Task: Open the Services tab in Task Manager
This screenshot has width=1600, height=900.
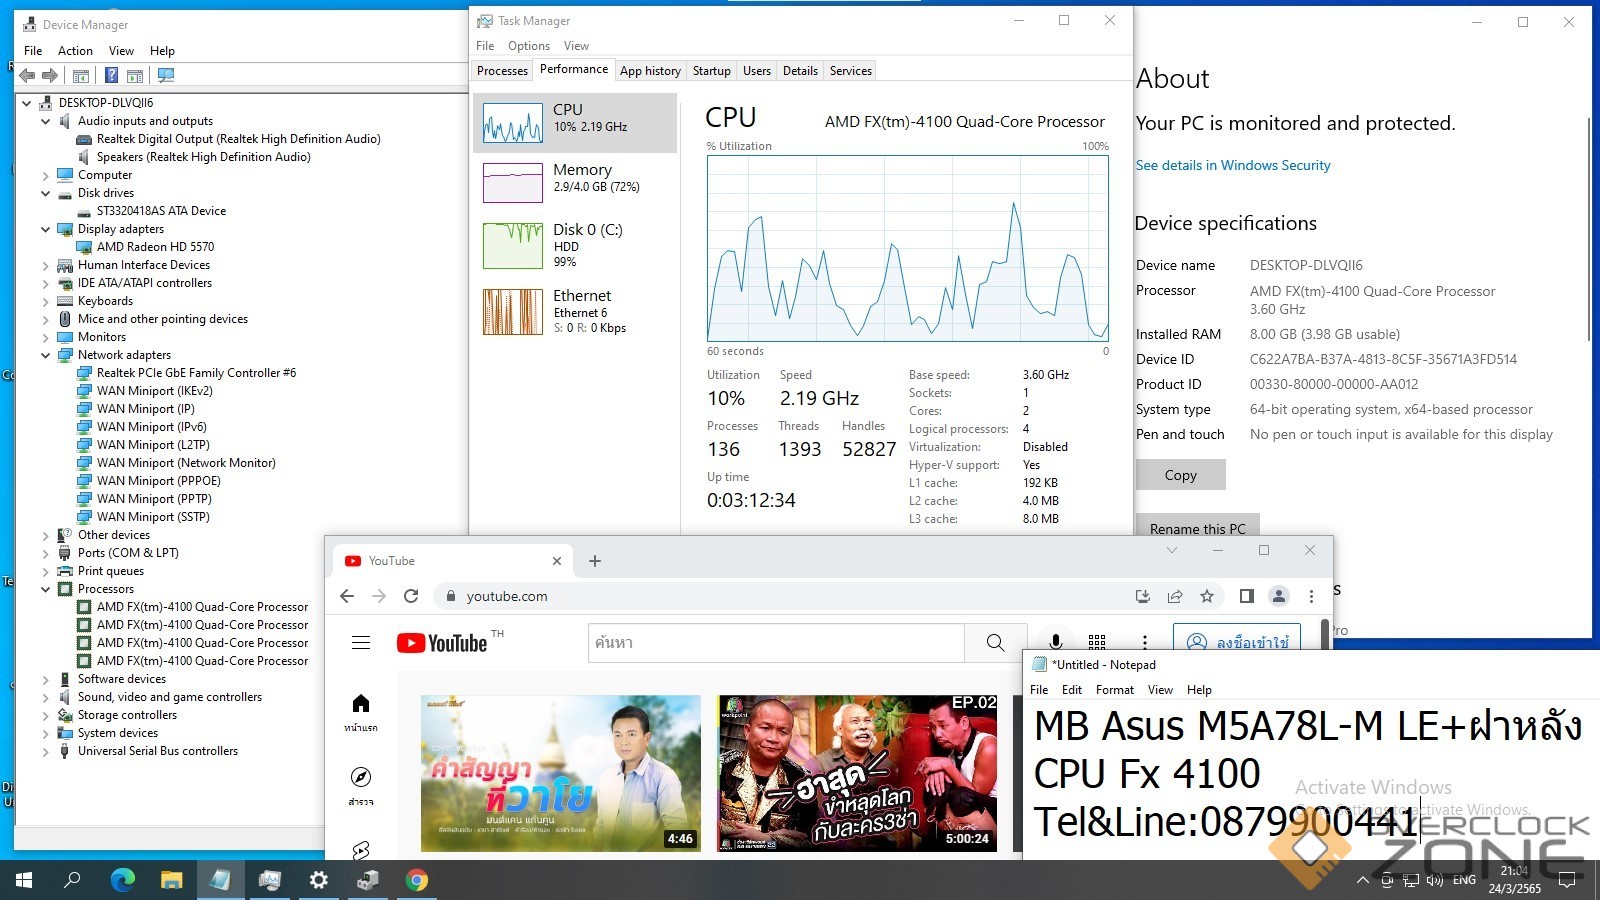Action: [850, 71]
